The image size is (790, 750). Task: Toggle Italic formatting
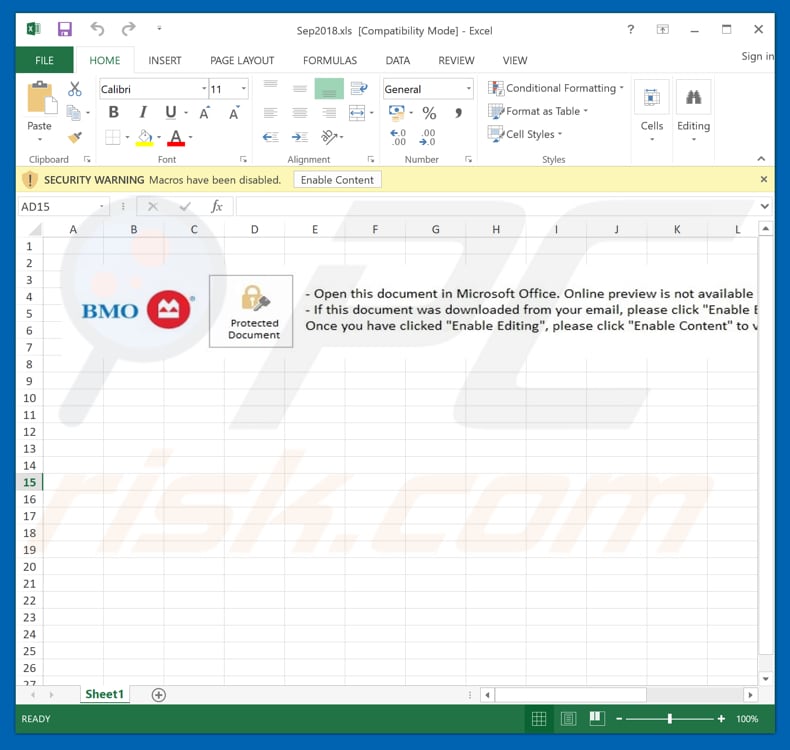pos(143,112)
